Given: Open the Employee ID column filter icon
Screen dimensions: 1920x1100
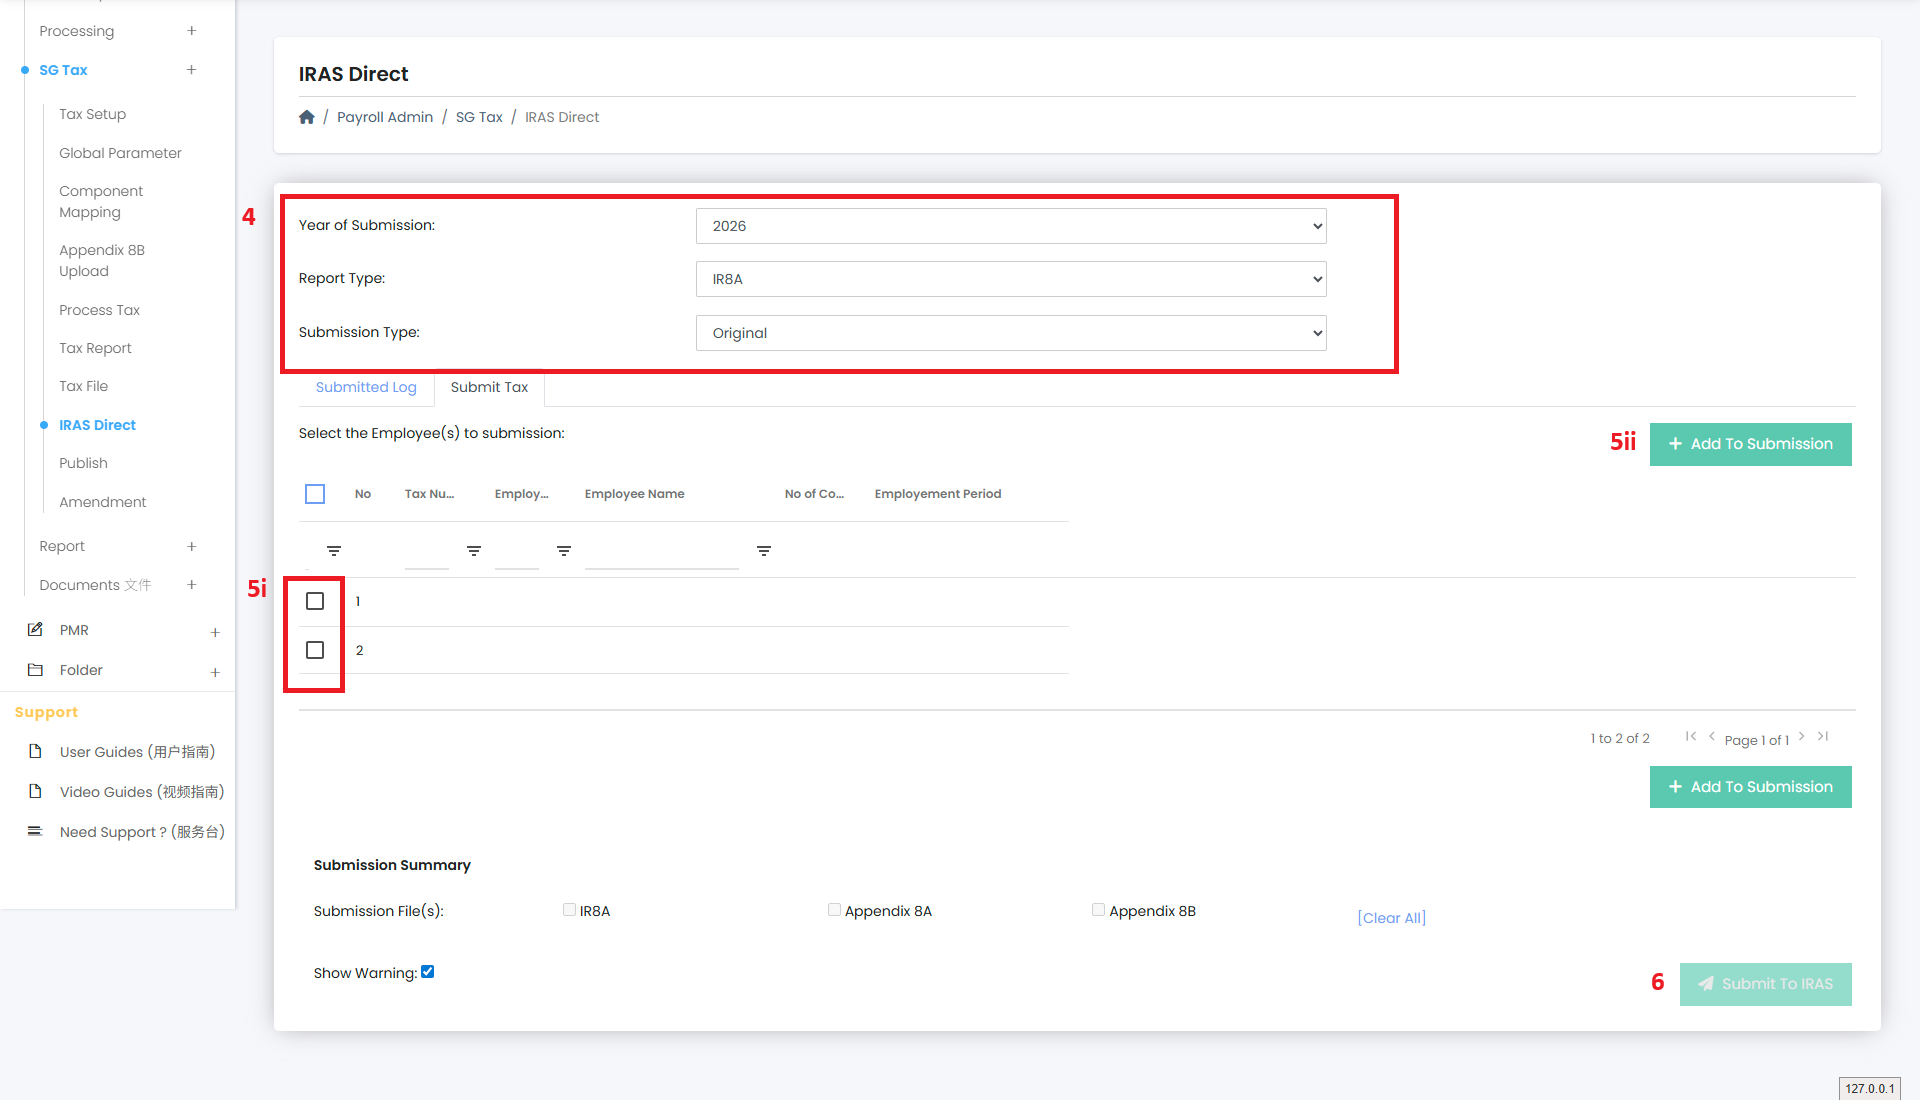Looking at the screenshot, I should point(564,551).
